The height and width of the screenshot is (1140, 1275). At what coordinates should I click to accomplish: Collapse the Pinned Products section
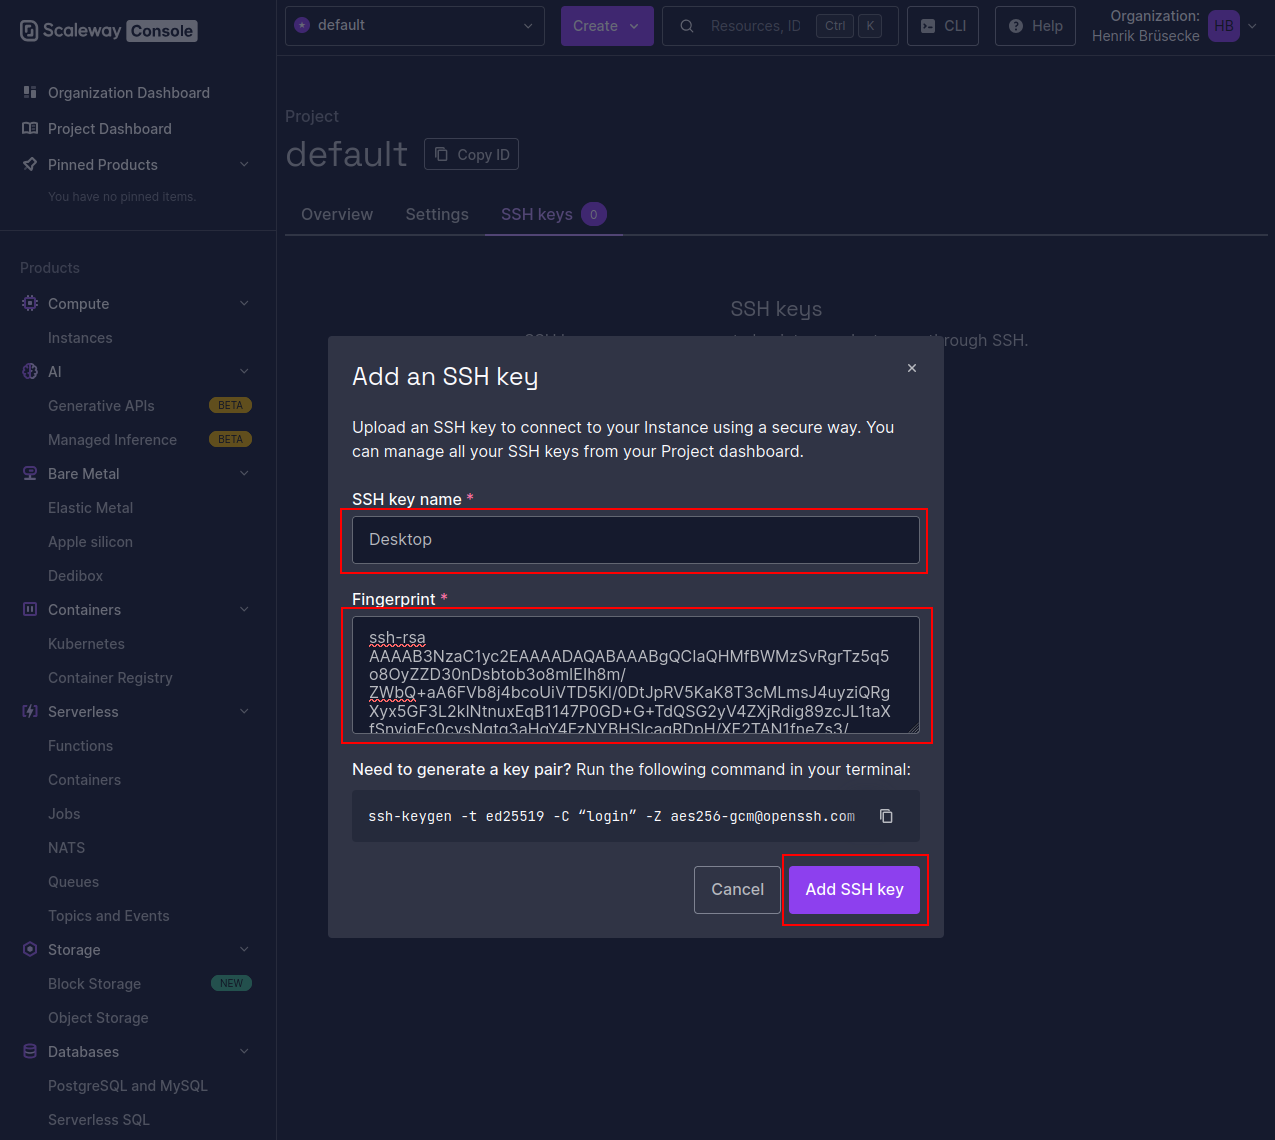tap(244, 164)
